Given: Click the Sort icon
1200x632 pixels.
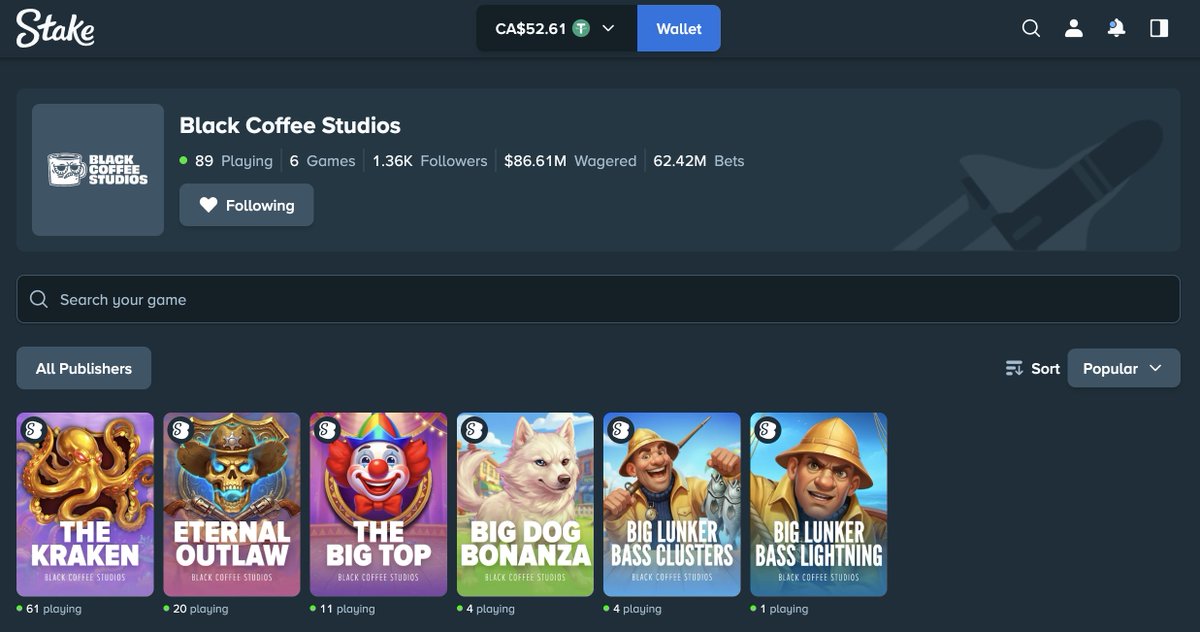Looking at the screenshot, I should point(1015,368).
